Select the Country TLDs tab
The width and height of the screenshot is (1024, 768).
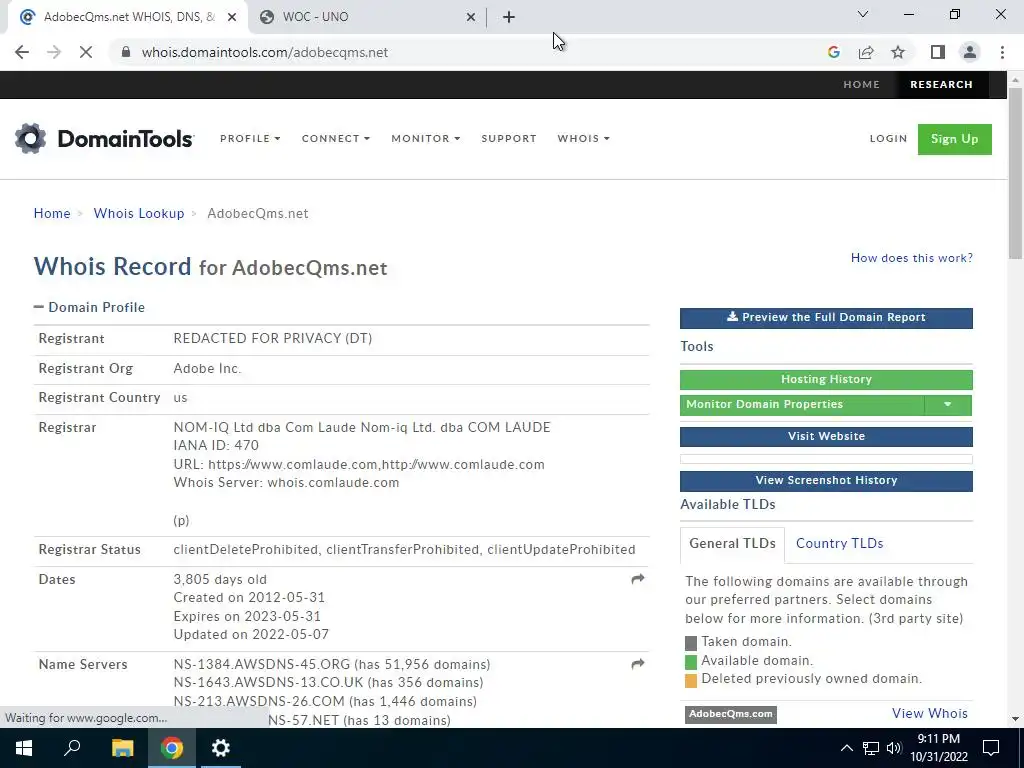(x=839, y=543)
